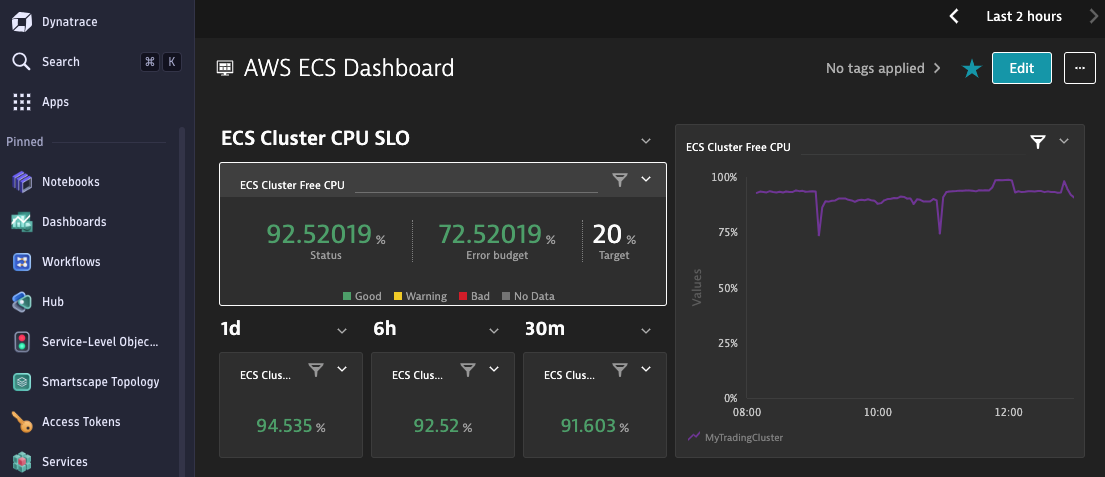
Task: Open the 30m section dropdown chevron
Action: (x=646, y=331)
